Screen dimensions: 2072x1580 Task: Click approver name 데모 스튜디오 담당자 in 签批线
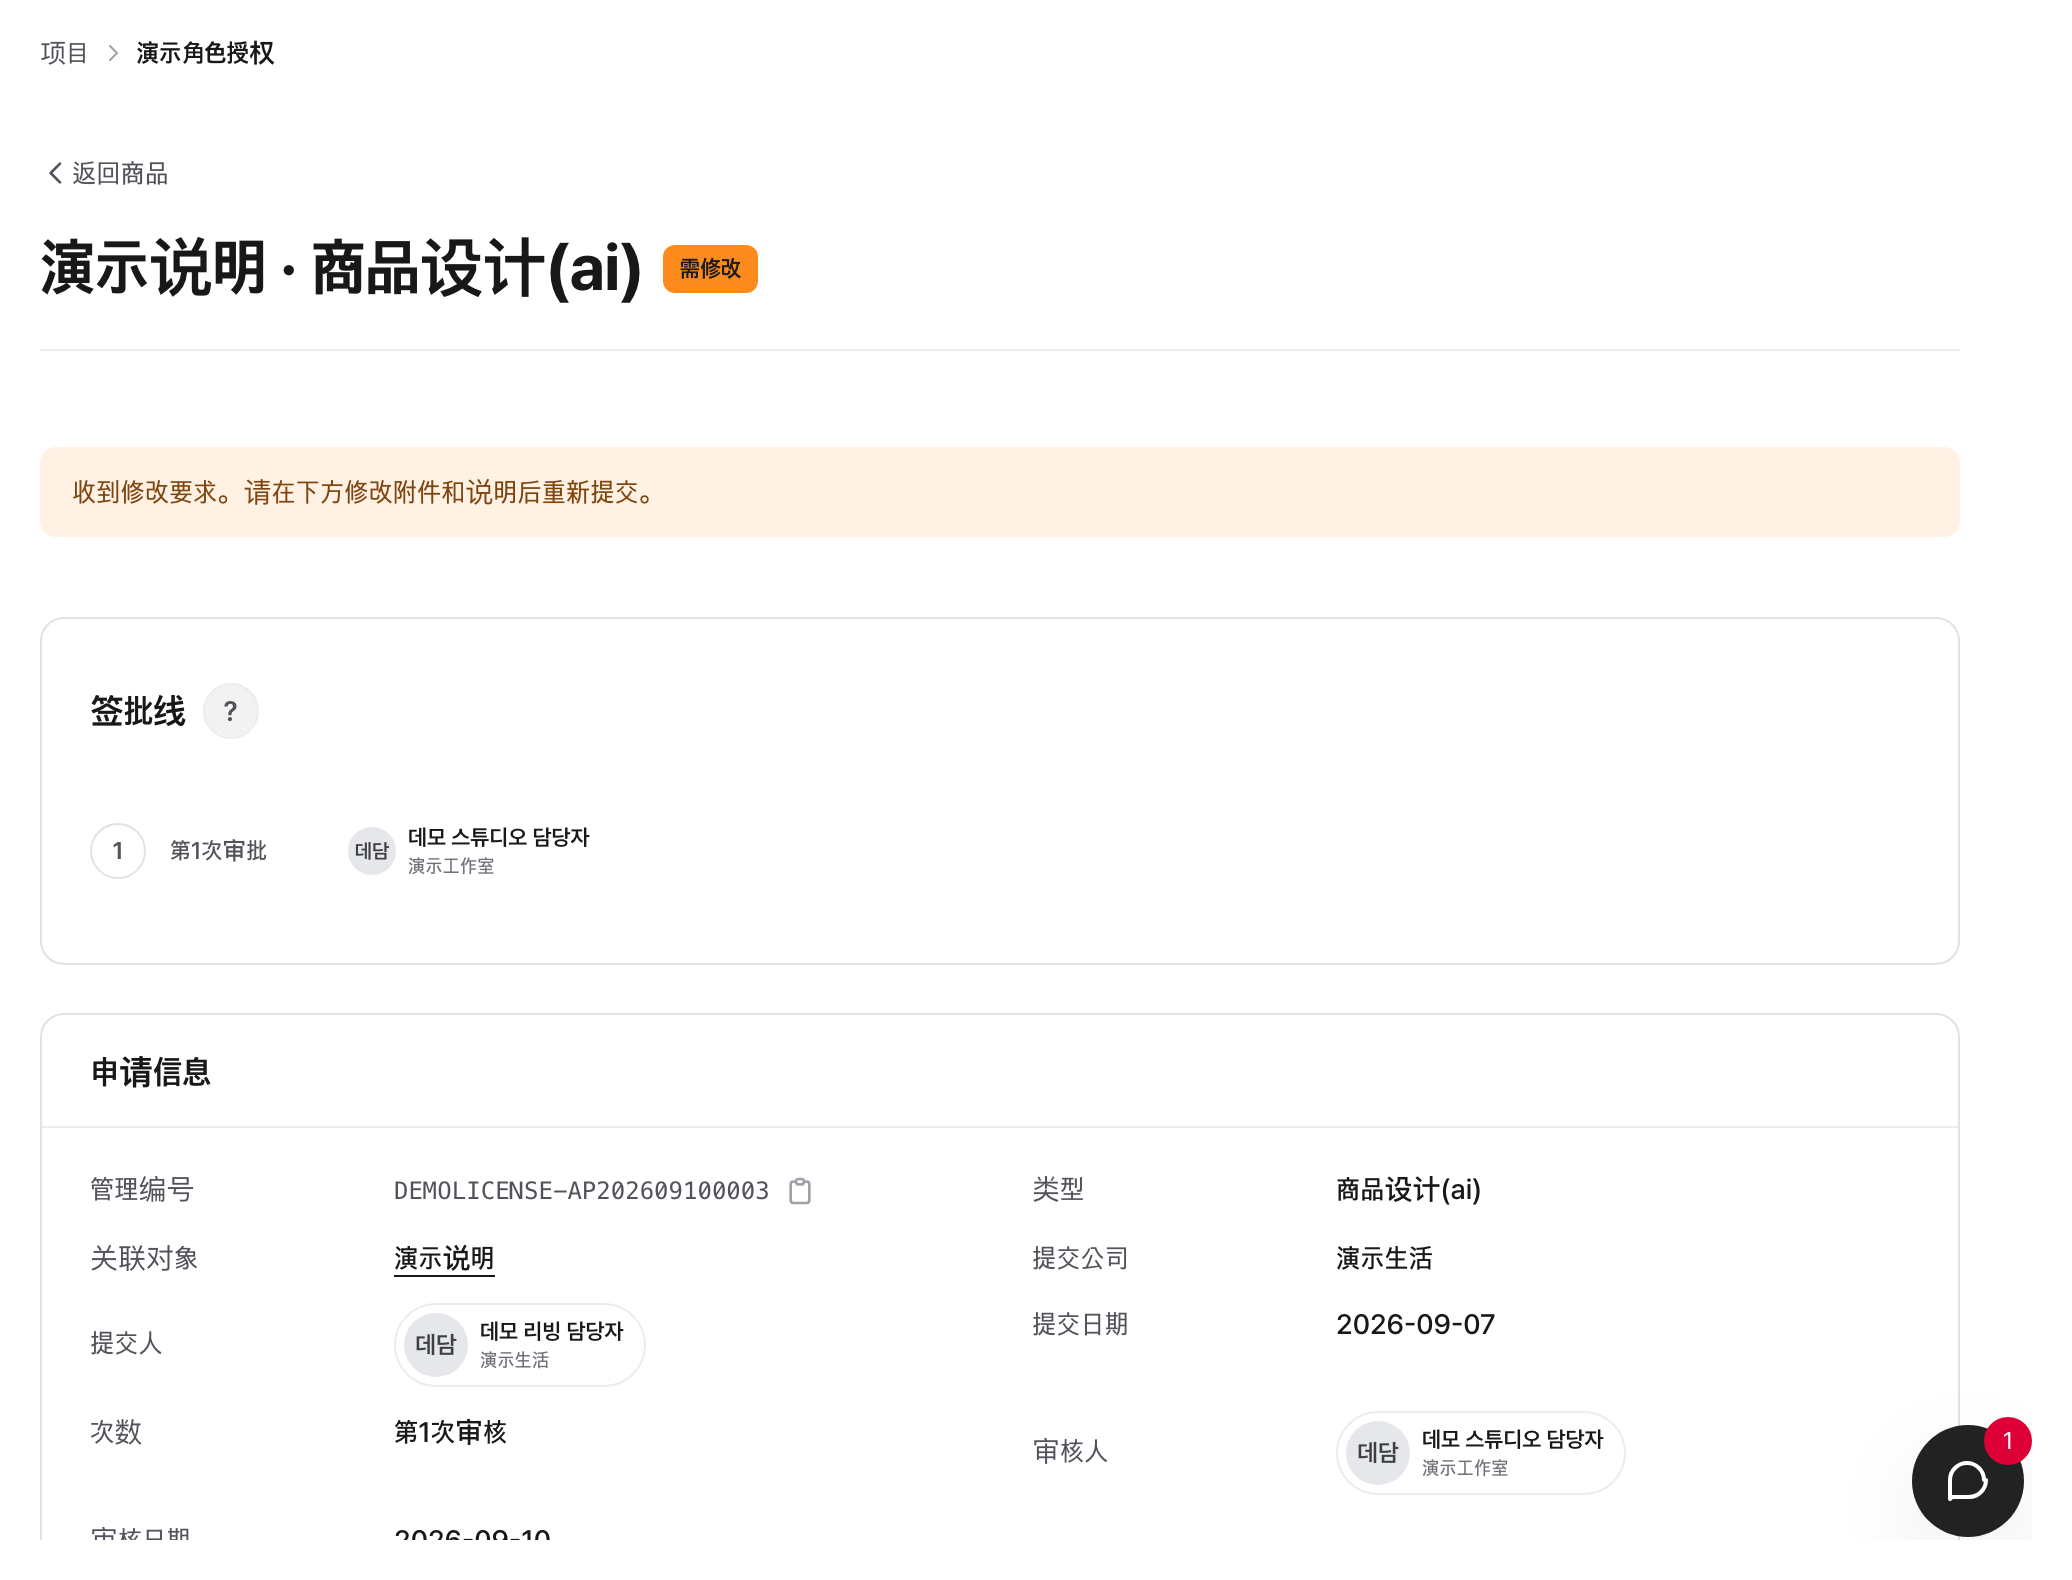(x=499, y=837)
